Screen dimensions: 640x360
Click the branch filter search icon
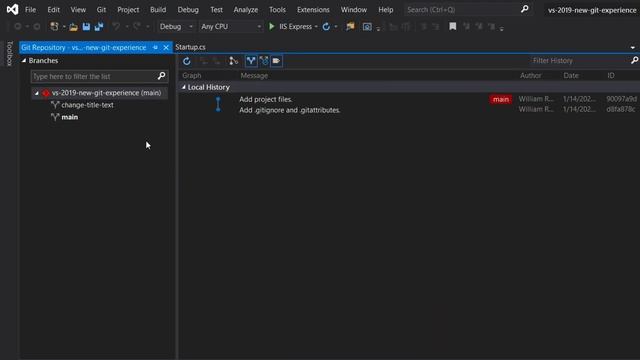pos(162,76)
